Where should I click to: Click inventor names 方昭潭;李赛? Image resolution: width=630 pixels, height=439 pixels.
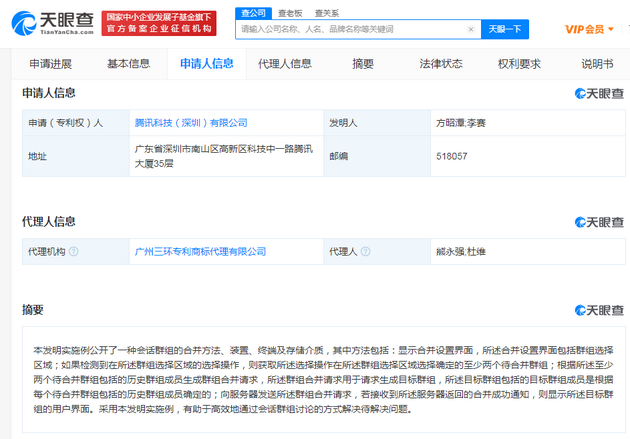tap(461, 123)
